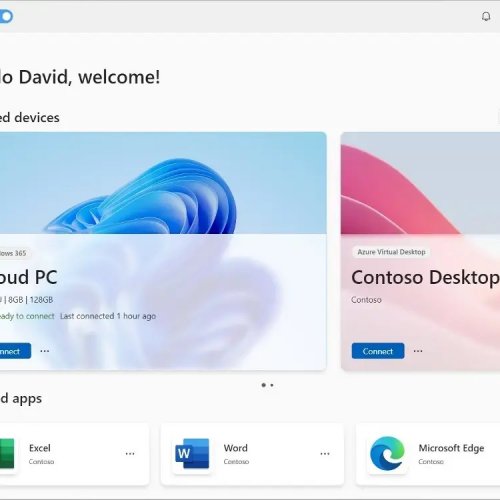Open more options for Excel app
The width and height of the screenshot is (500, 500).
point(130,454)
